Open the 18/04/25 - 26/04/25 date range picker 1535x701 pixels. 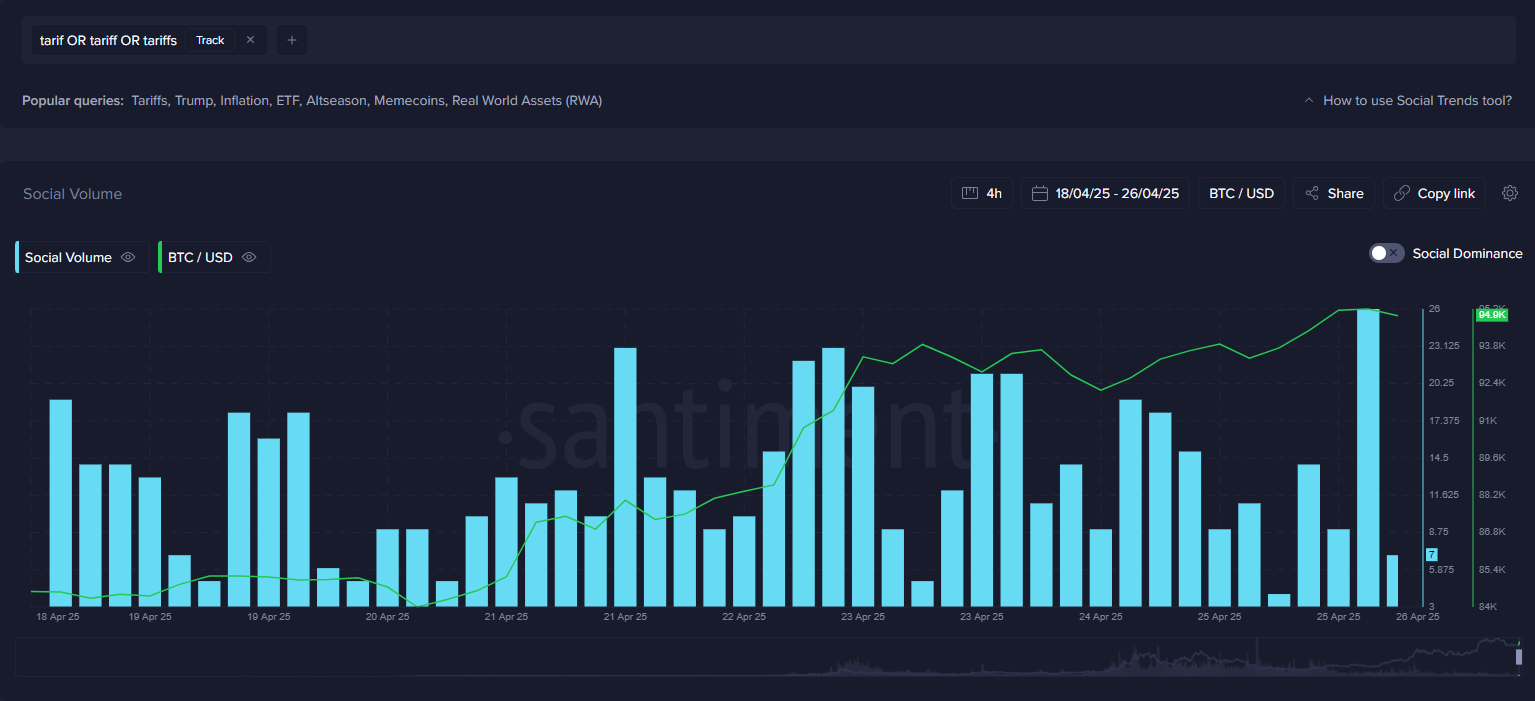click(1113, 192)
